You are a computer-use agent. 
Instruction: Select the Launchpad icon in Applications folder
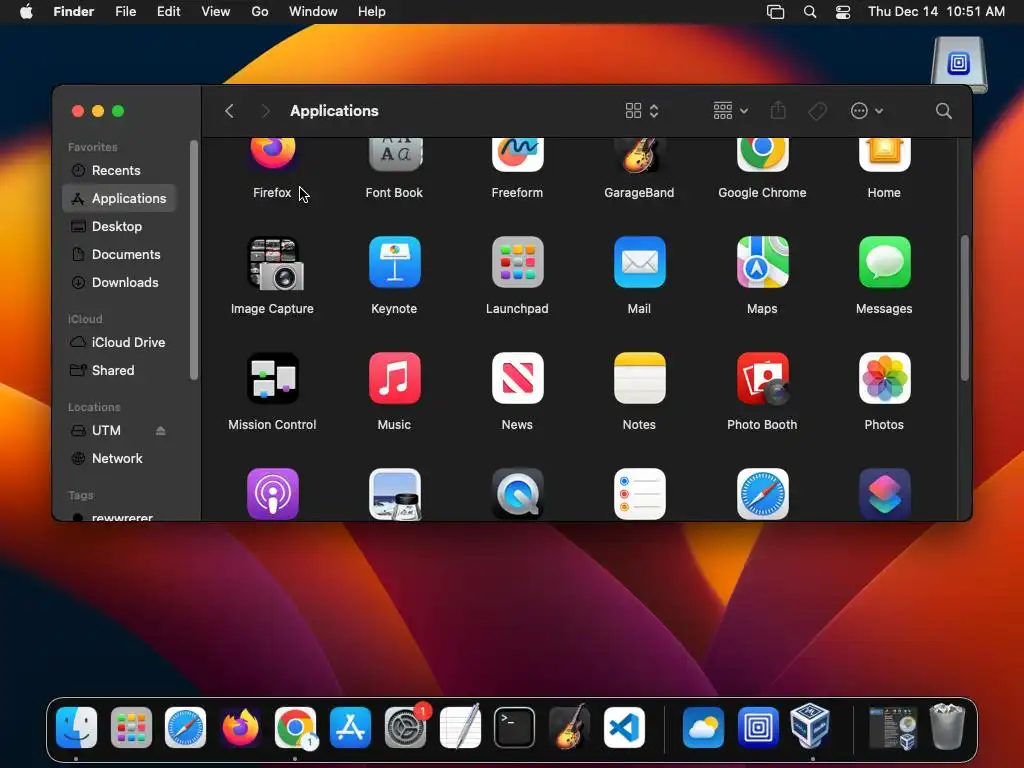pyautogui.click(x=517, y=262)
